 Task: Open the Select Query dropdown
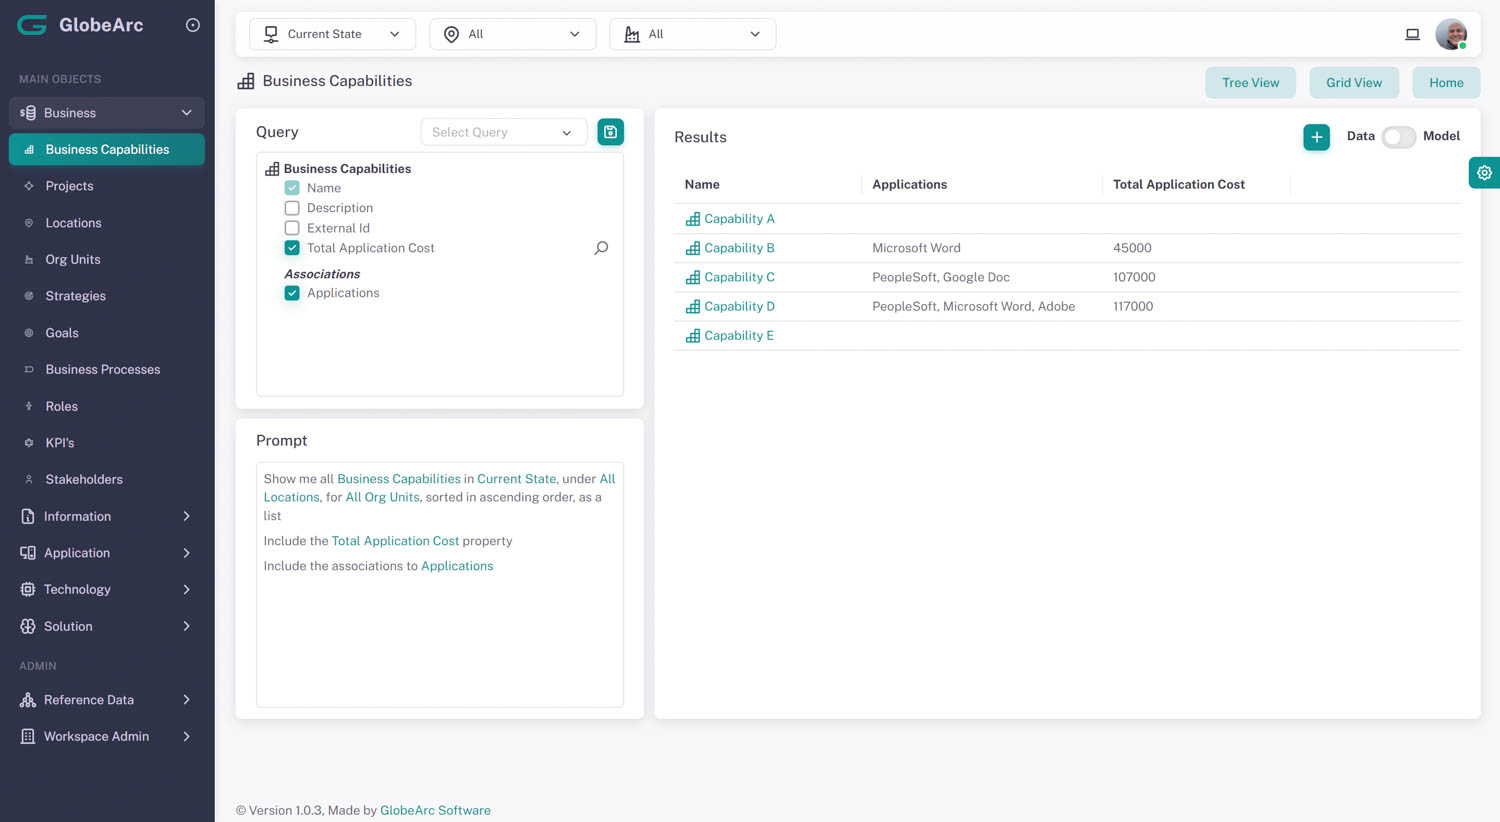pyautogui.click(x=503, y=132)
